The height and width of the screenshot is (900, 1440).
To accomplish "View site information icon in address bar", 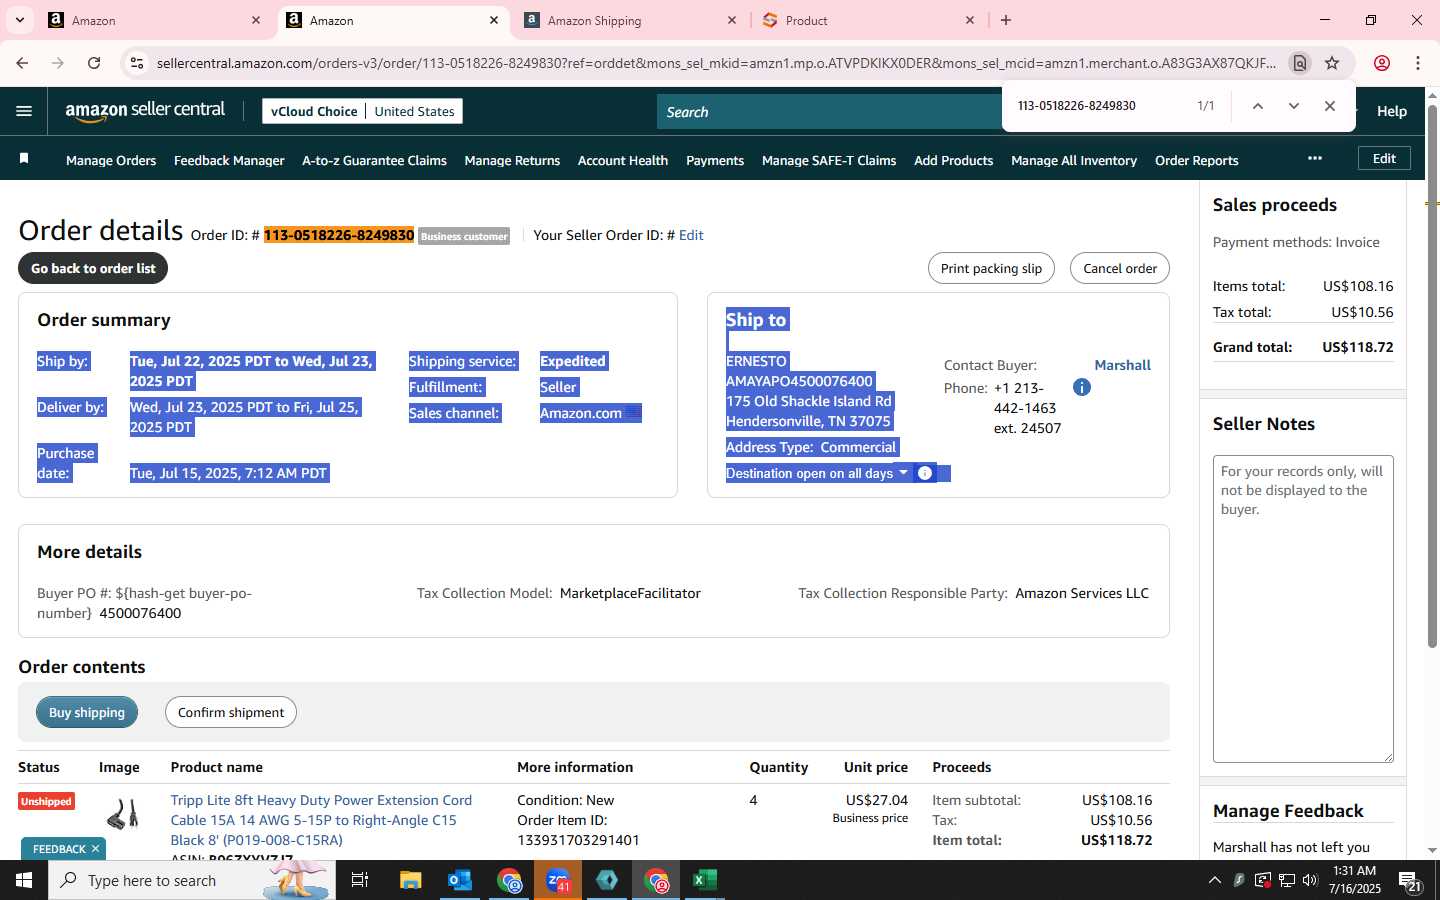I will [x=137, y=63].
